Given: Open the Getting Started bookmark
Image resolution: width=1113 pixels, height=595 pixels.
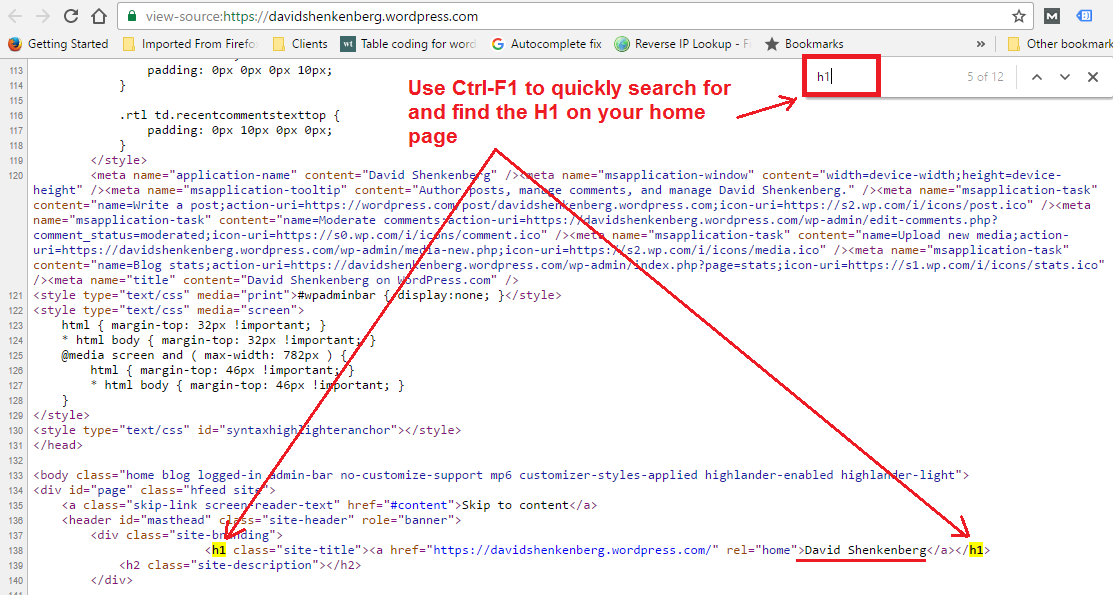Looking at the screenshot, I should pos(58,43).
